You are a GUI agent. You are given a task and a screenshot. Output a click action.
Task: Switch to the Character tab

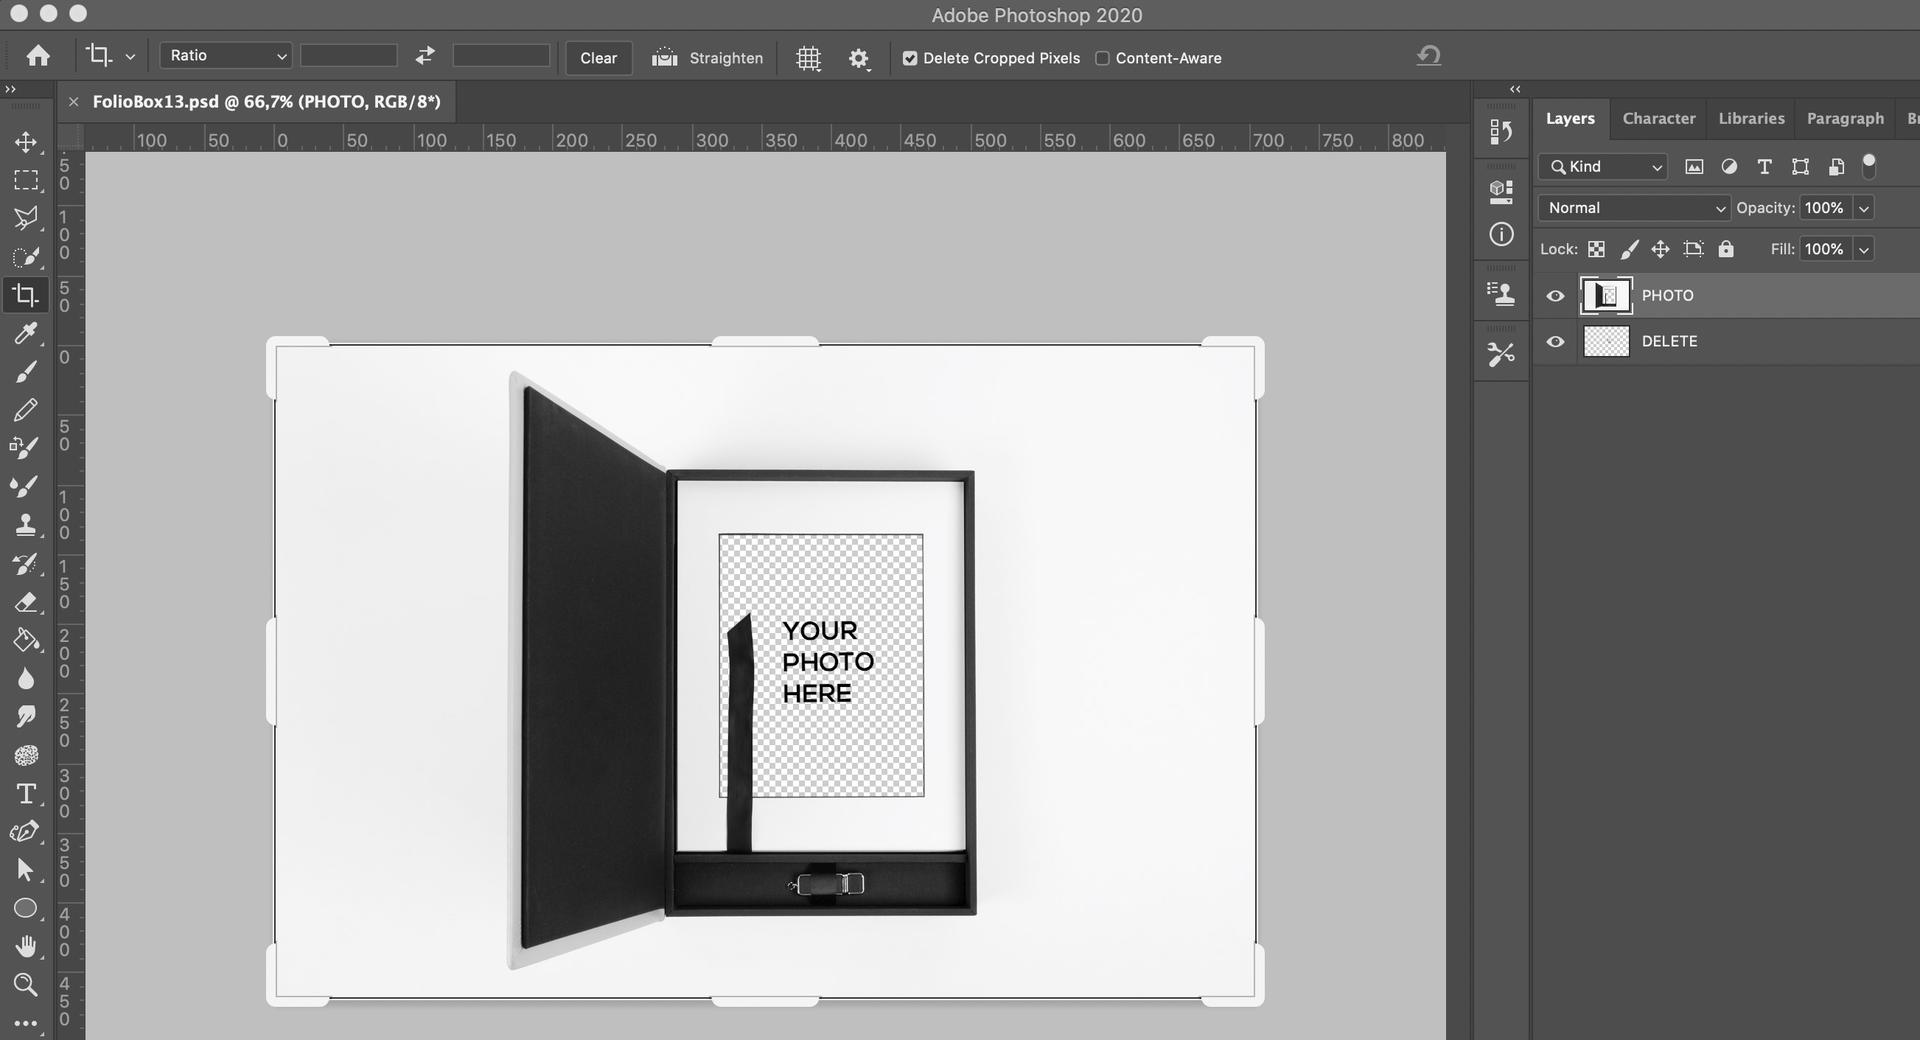(1658, 118)
